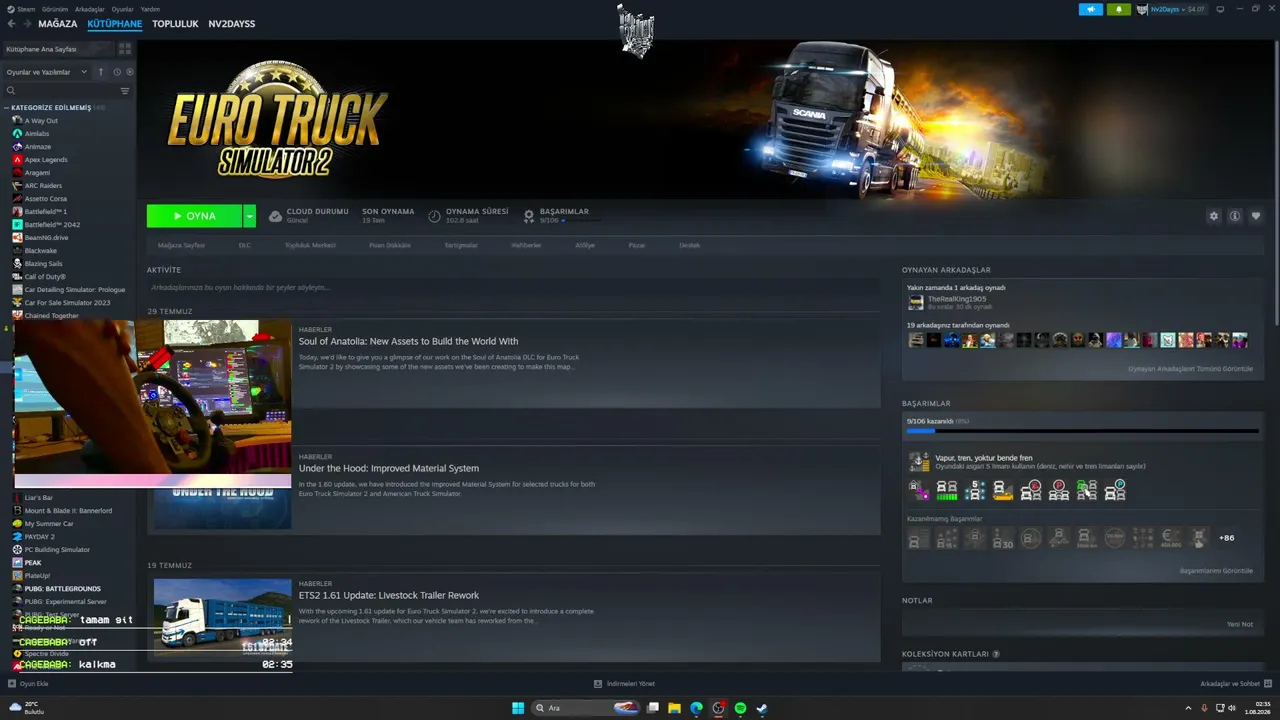Viewport: 1280px width, 720px height.
Task: Open game settings gear icon
Action: [x=1214, y=216]
